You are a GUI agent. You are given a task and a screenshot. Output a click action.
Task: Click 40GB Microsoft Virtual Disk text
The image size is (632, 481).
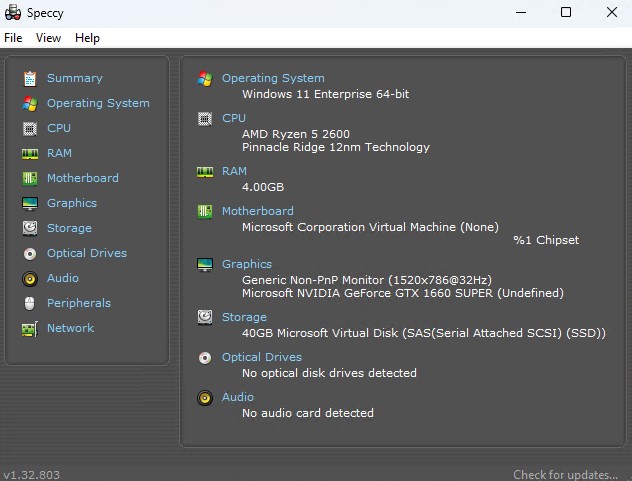click(x=424, y=333)
